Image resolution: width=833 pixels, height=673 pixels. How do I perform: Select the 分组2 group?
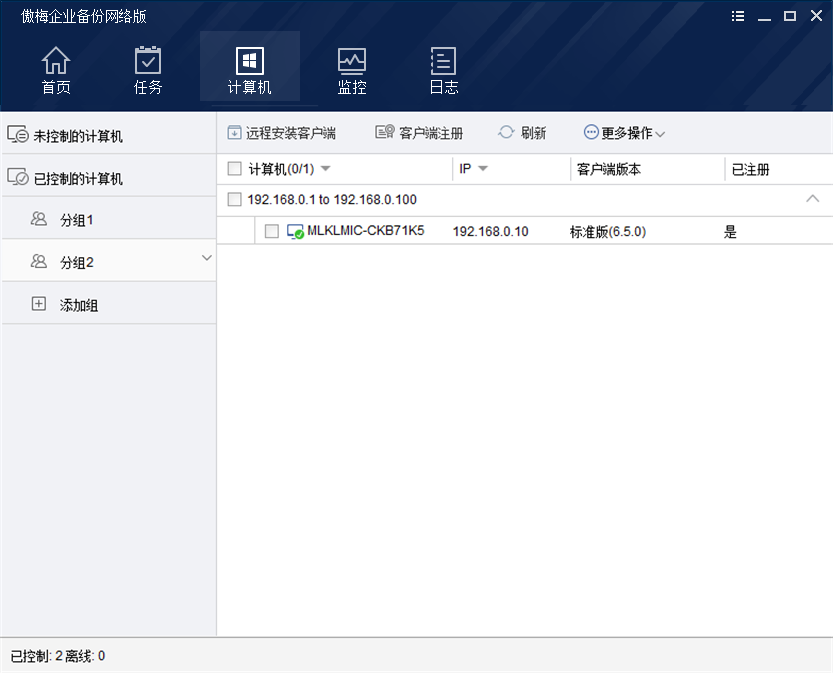point(109,262)
